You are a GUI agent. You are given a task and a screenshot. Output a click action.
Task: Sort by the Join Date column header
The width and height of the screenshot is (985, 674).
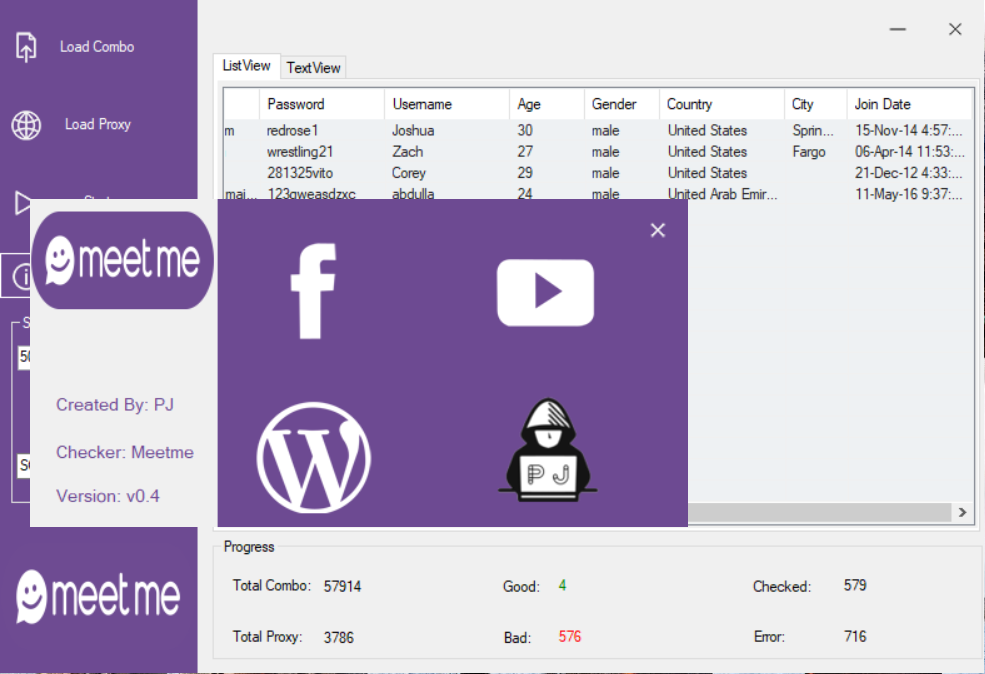click(x=909, y=104)
